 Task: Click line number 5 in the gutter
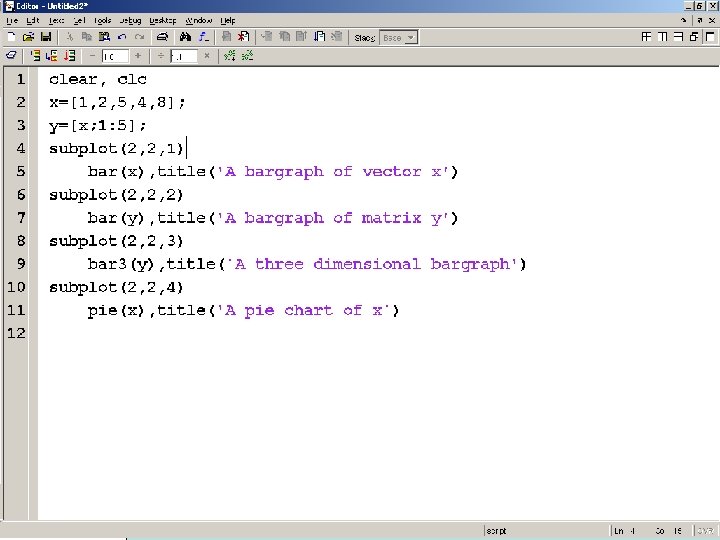[21, 171]
